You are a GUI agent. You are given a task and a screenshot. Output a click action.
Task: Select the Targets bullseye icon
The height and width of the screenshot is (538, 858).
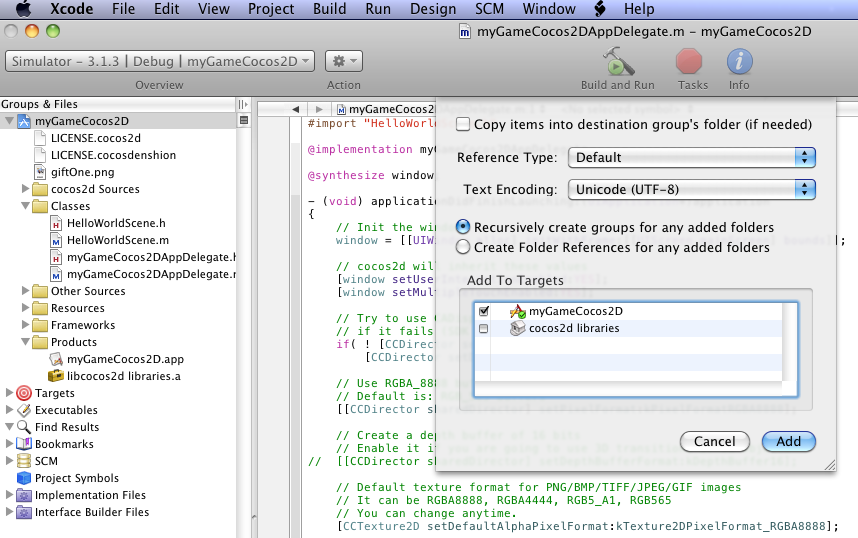click(x=24, y=393)
